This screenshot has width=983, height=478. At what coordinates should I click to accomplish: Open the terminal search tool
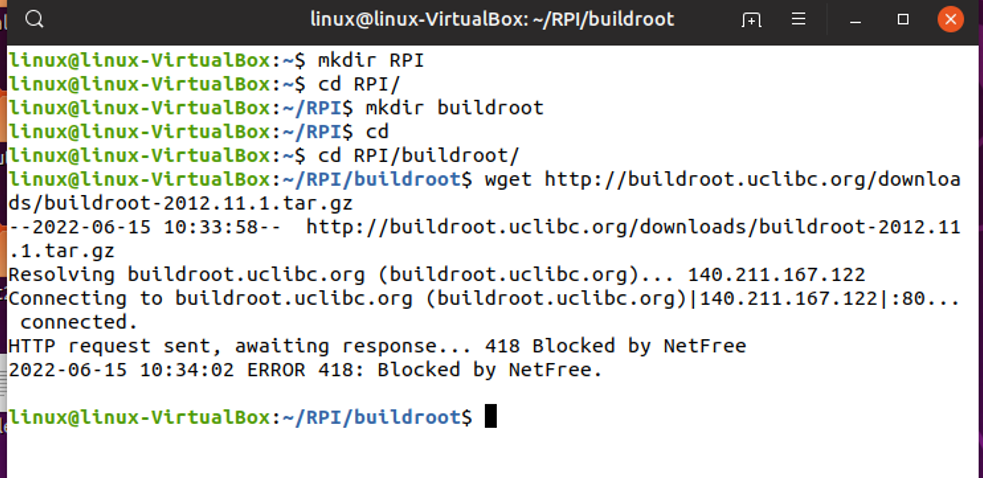point(34,20)
